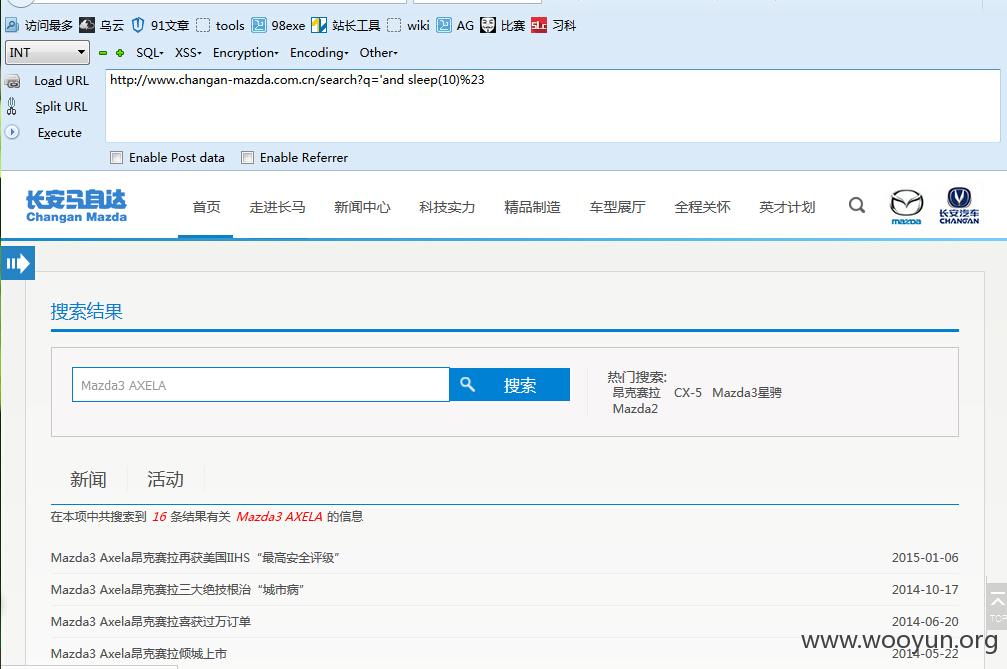Open the 比赛 bookmark mask icon

point(488,25)
